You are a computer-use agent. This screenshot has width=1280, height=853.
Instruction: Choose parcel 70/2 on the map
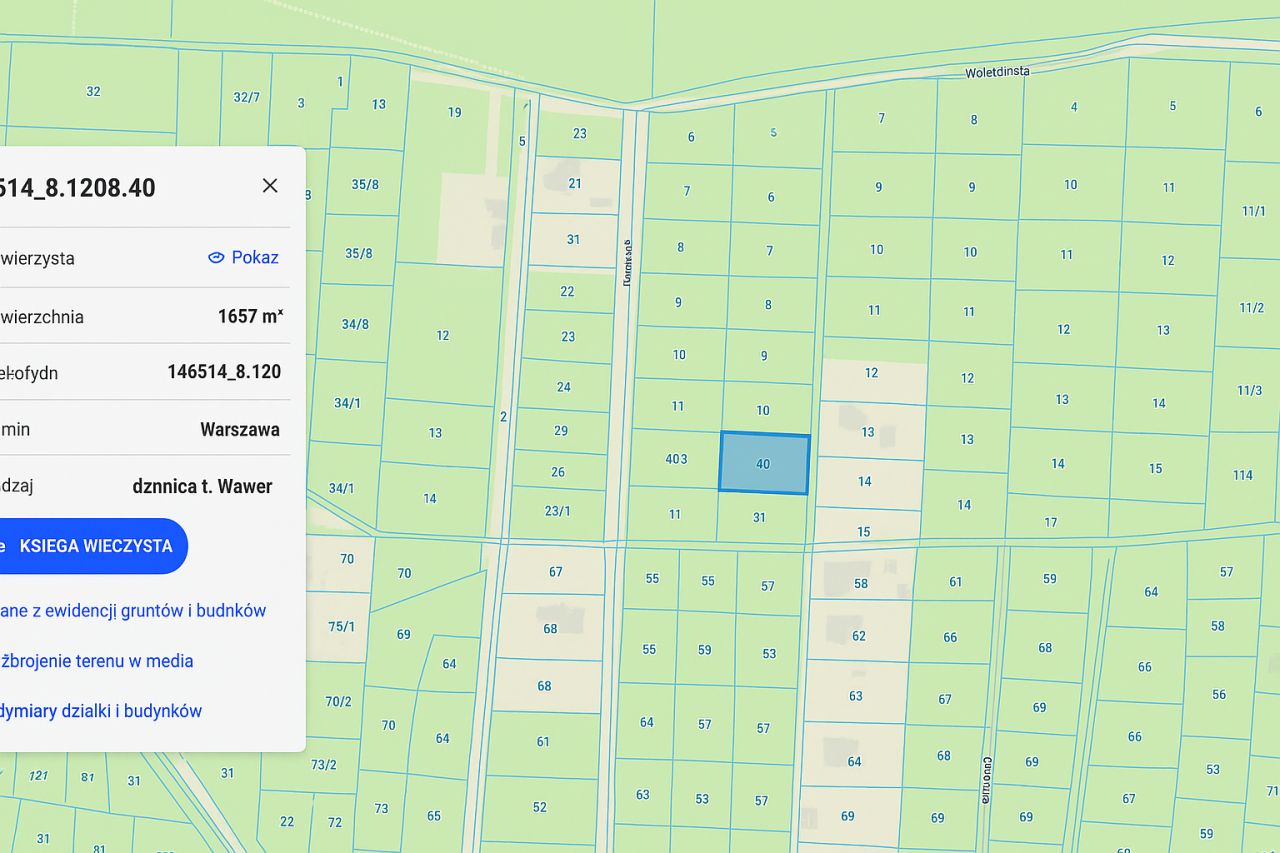338,701
